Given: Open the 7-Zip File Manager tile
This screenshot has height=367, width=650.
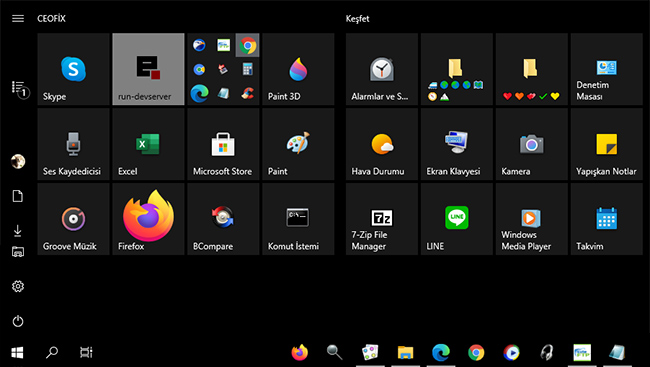Looking at the screenshot, I should (x=382, y=219).
